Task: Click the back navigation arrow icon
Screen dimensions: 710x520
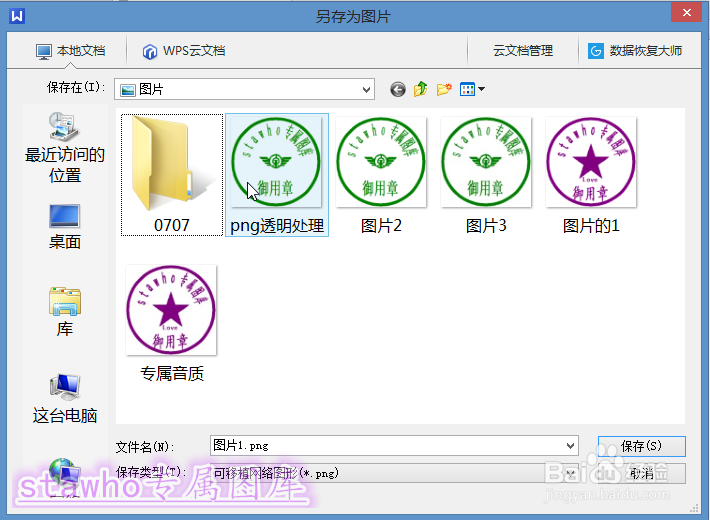Action: tap(398, 89)
